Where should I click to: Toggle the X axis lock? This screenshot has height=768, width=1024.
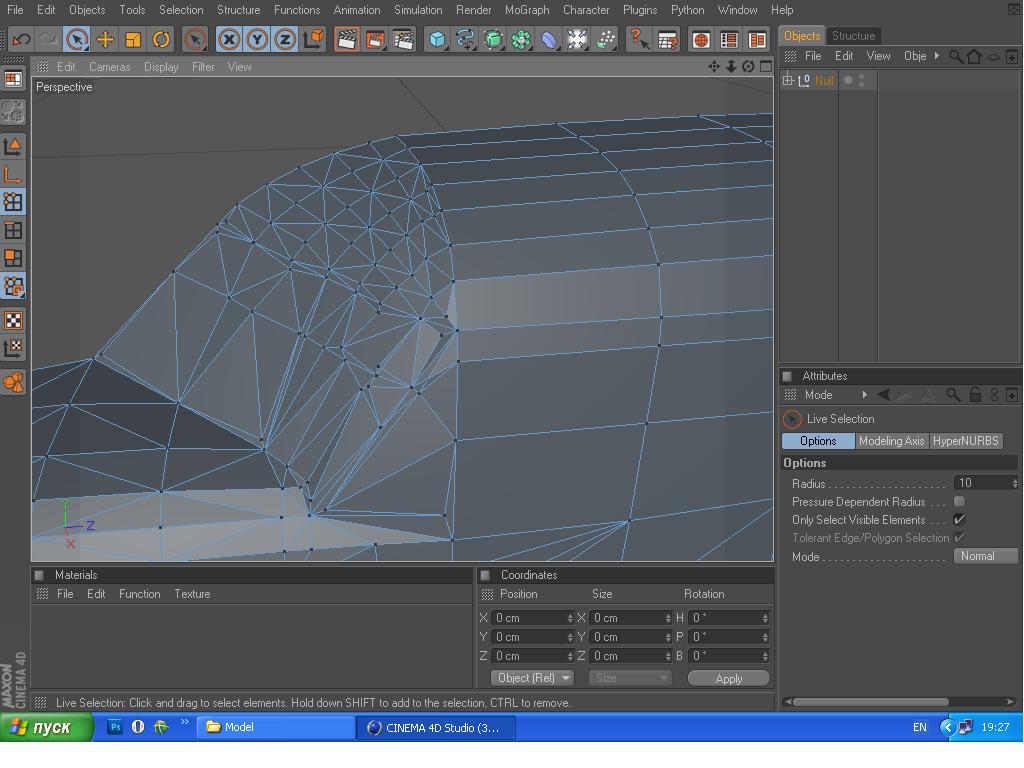pyautogui.click(x=229, y=40)
